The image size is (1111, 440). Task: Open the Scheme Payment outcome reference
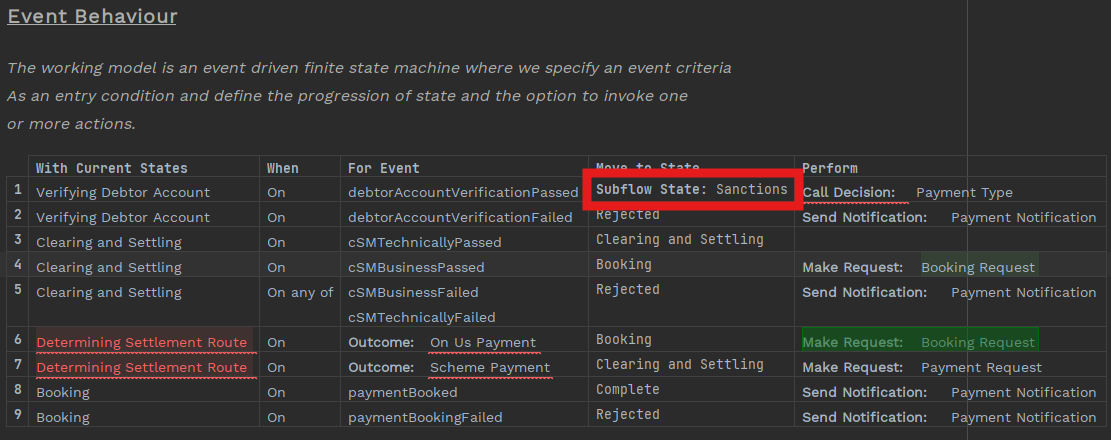[489, 367]
